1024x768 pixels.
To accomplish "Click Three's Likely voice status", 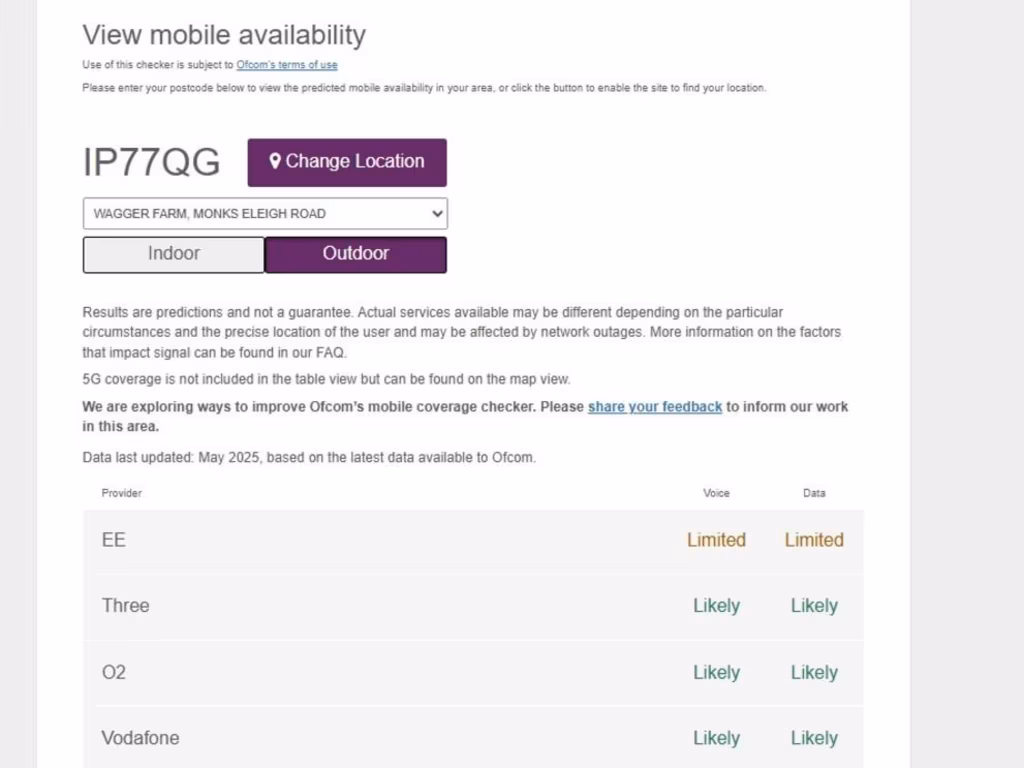I will (716, 606).
